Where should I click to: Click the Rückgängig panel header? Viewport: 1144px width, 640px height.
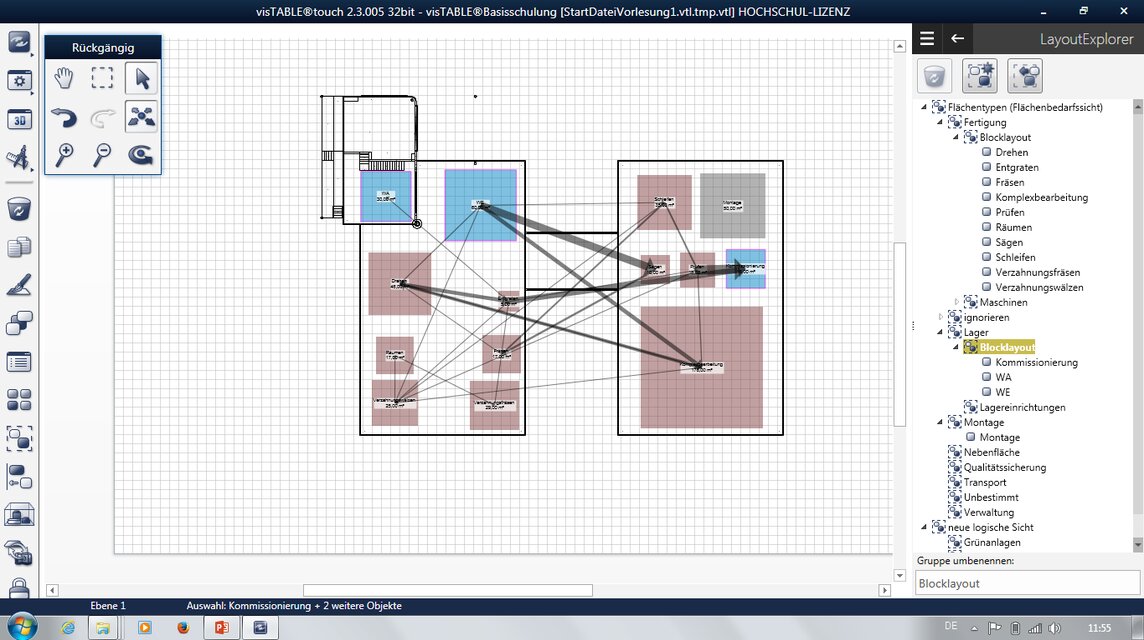[x=103, y=47]
